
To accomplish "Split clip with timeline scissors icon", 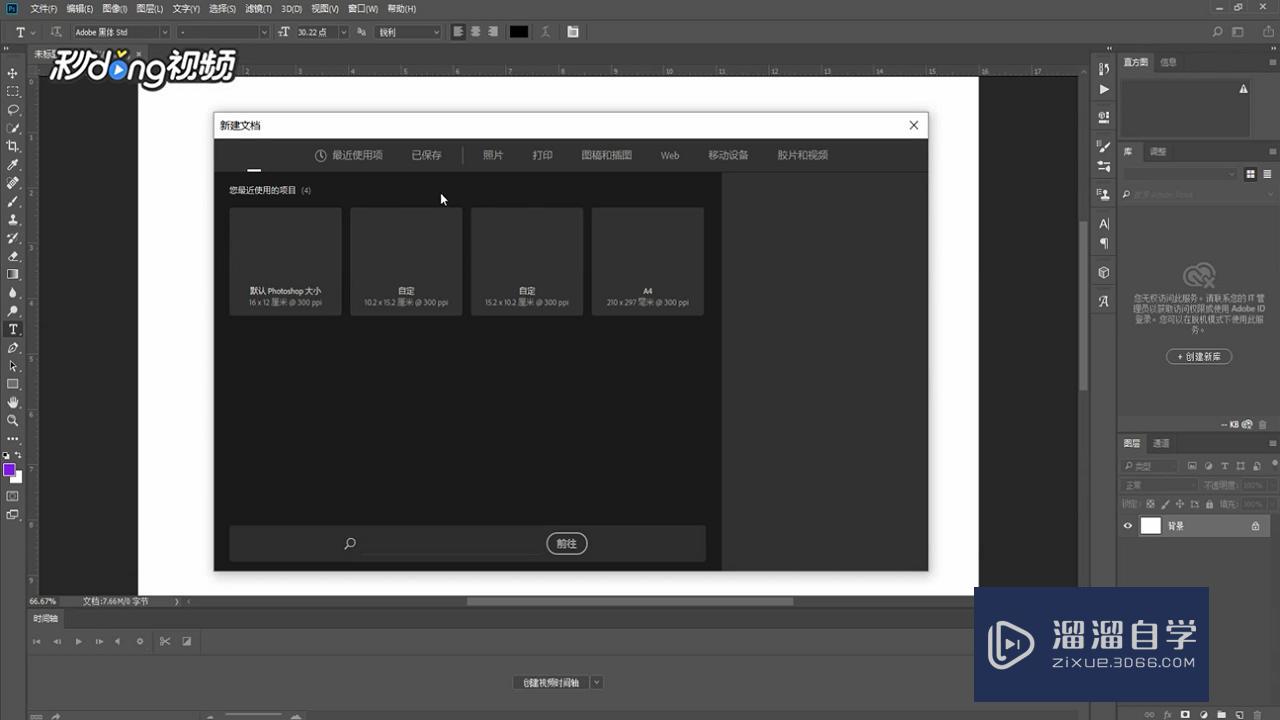I will tap(165, 641).
